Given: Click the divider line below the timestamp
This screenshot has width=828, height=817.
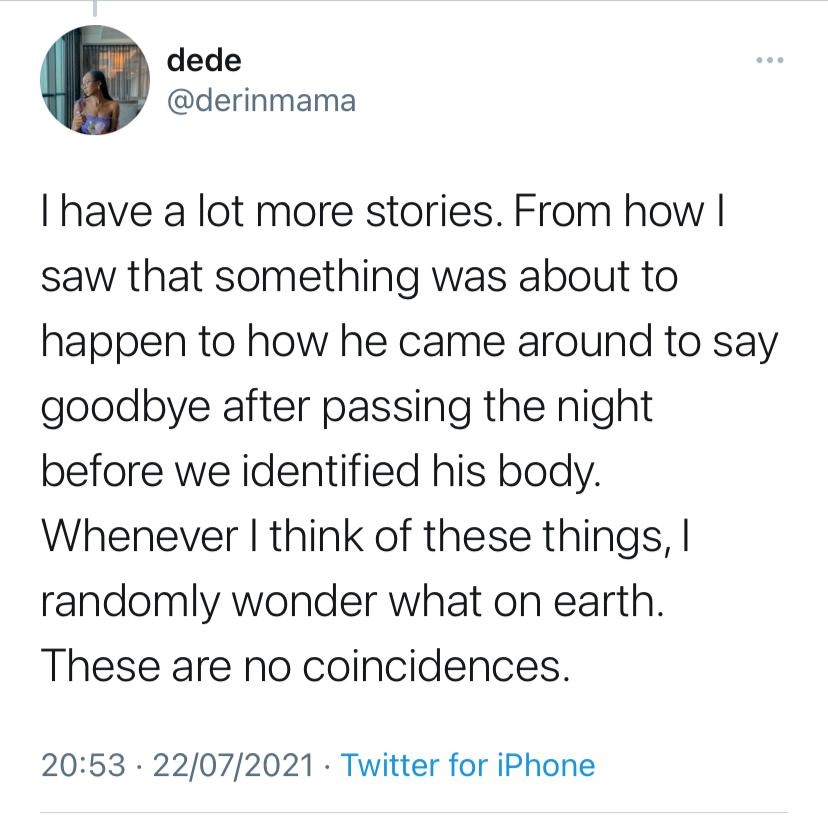Looking at the screenshot, I should (x=414, y=811).
